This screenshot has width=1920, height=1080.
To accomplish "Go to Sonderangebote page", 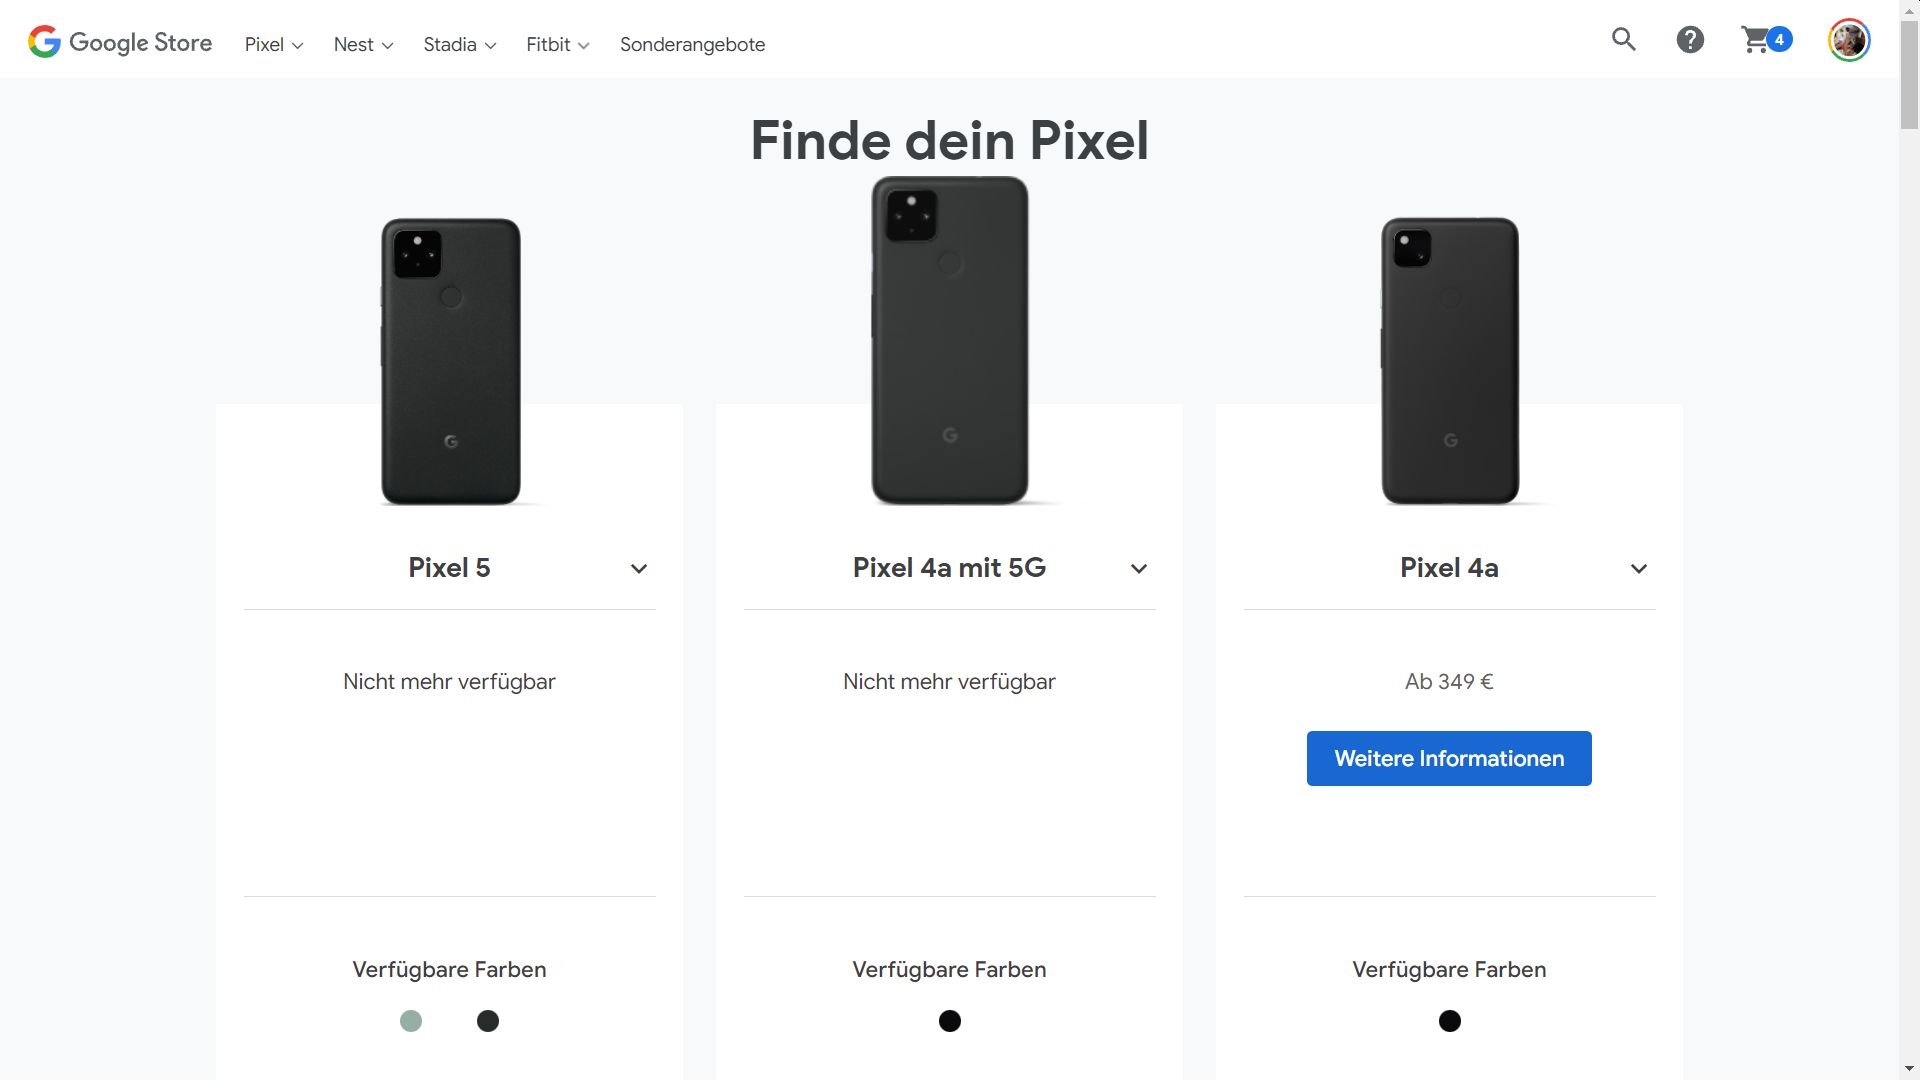I will [692, 45].
